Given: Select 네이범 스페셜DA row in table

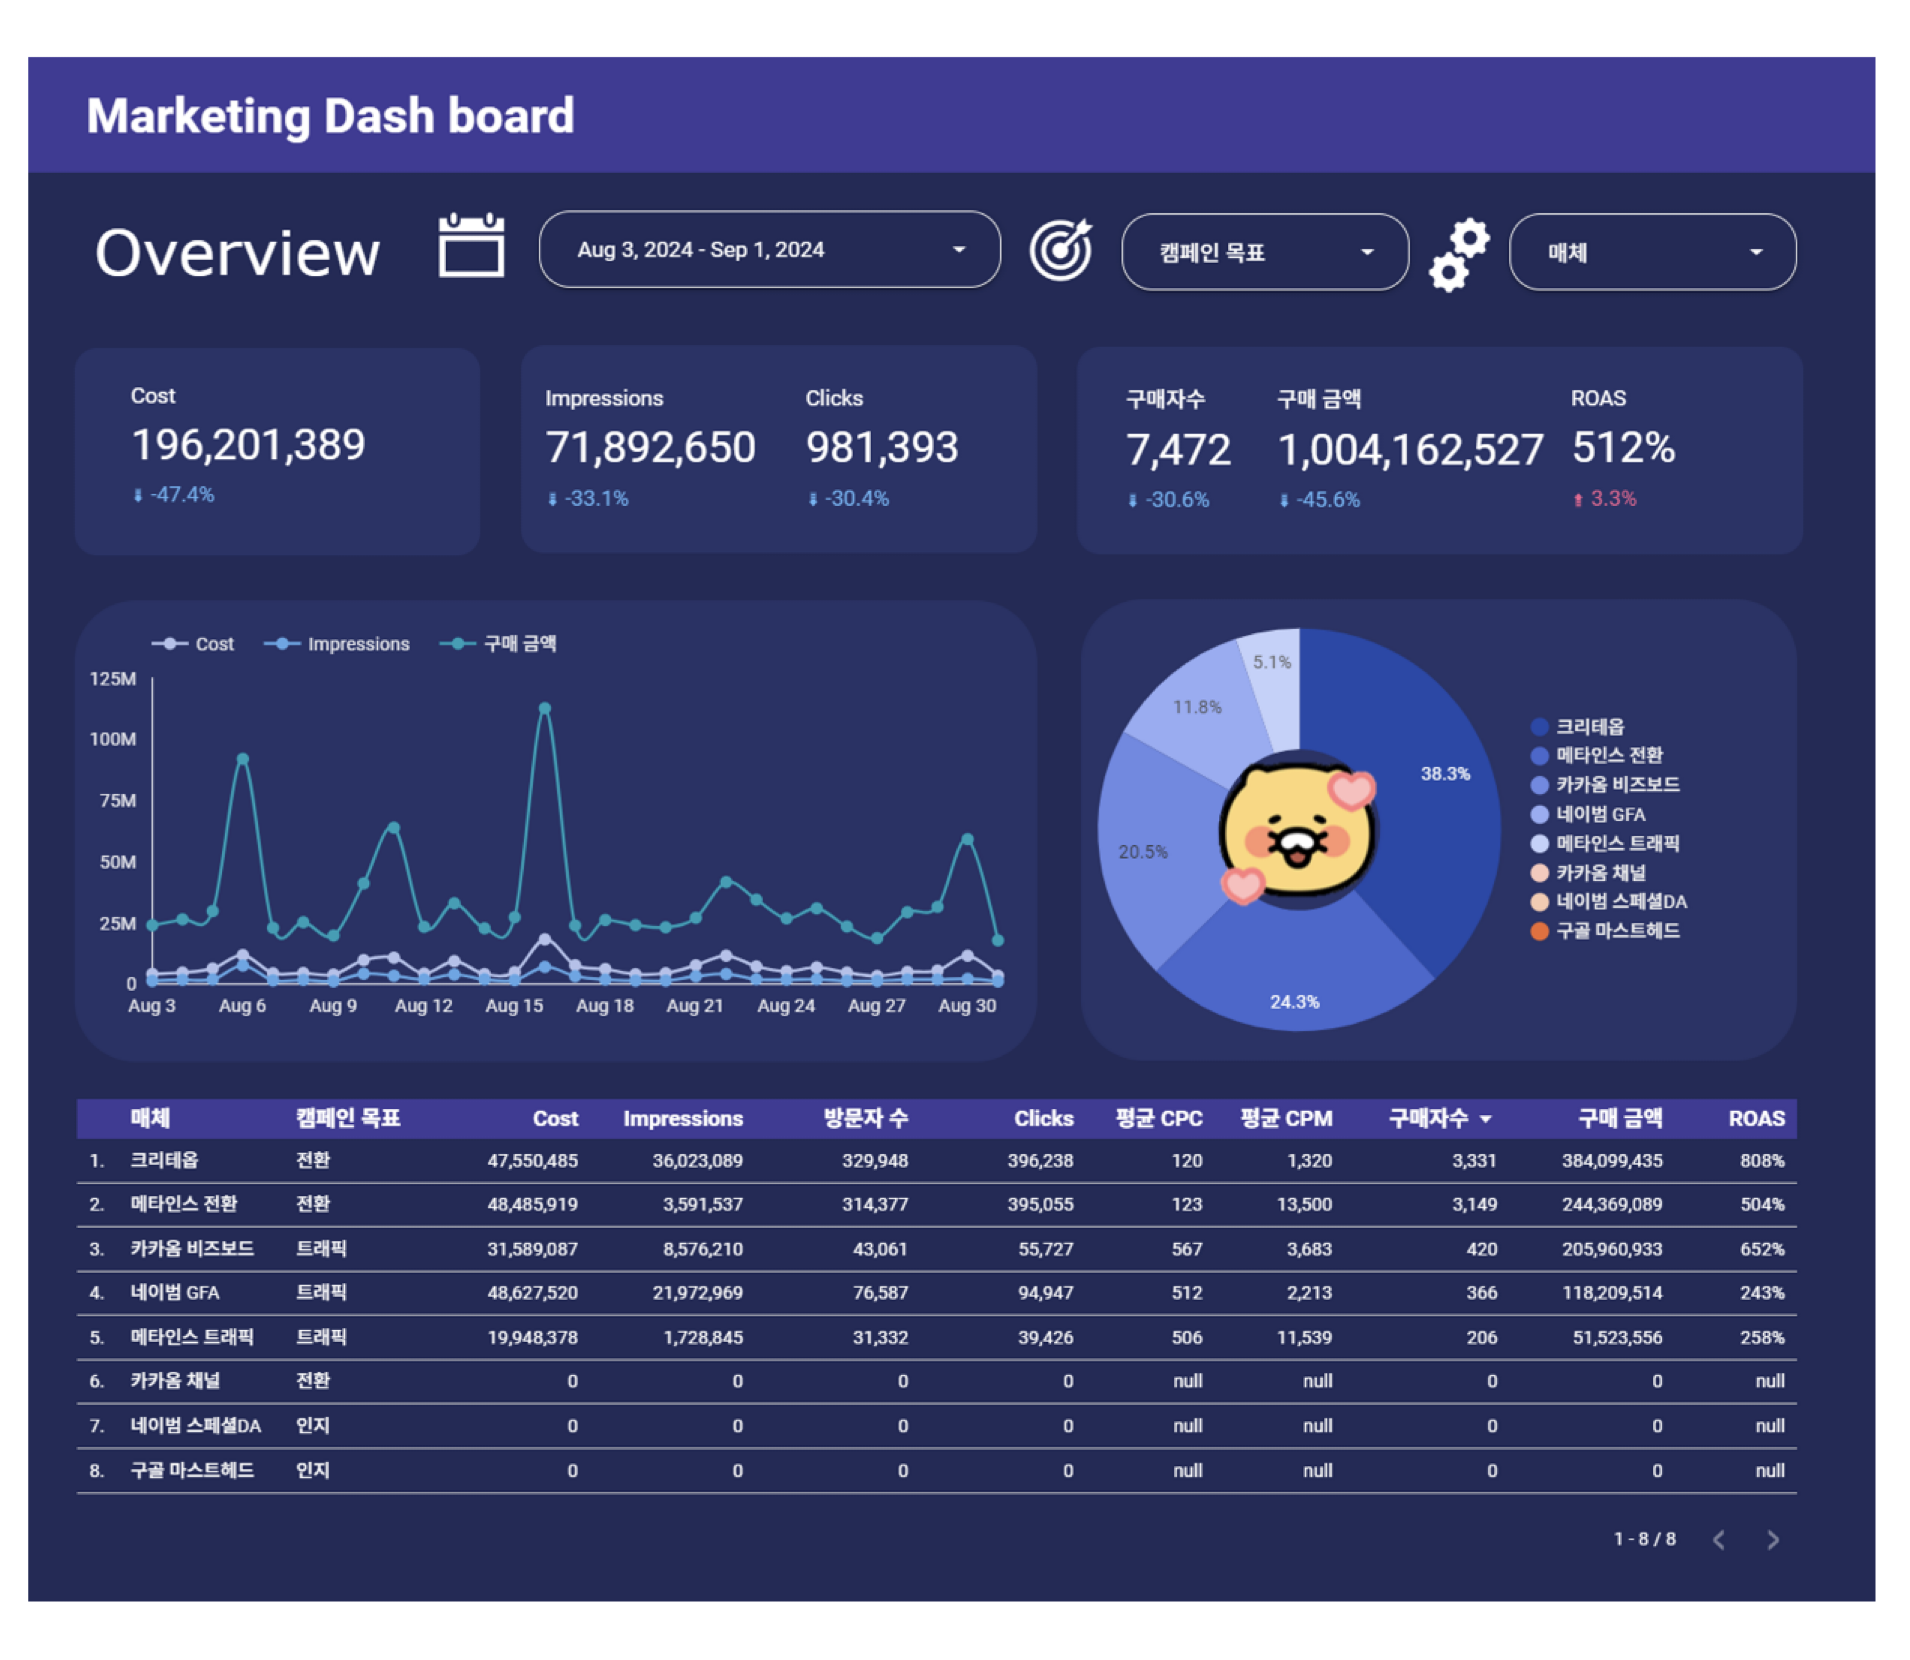Looking at the screenshot, I should point(936,1426).
